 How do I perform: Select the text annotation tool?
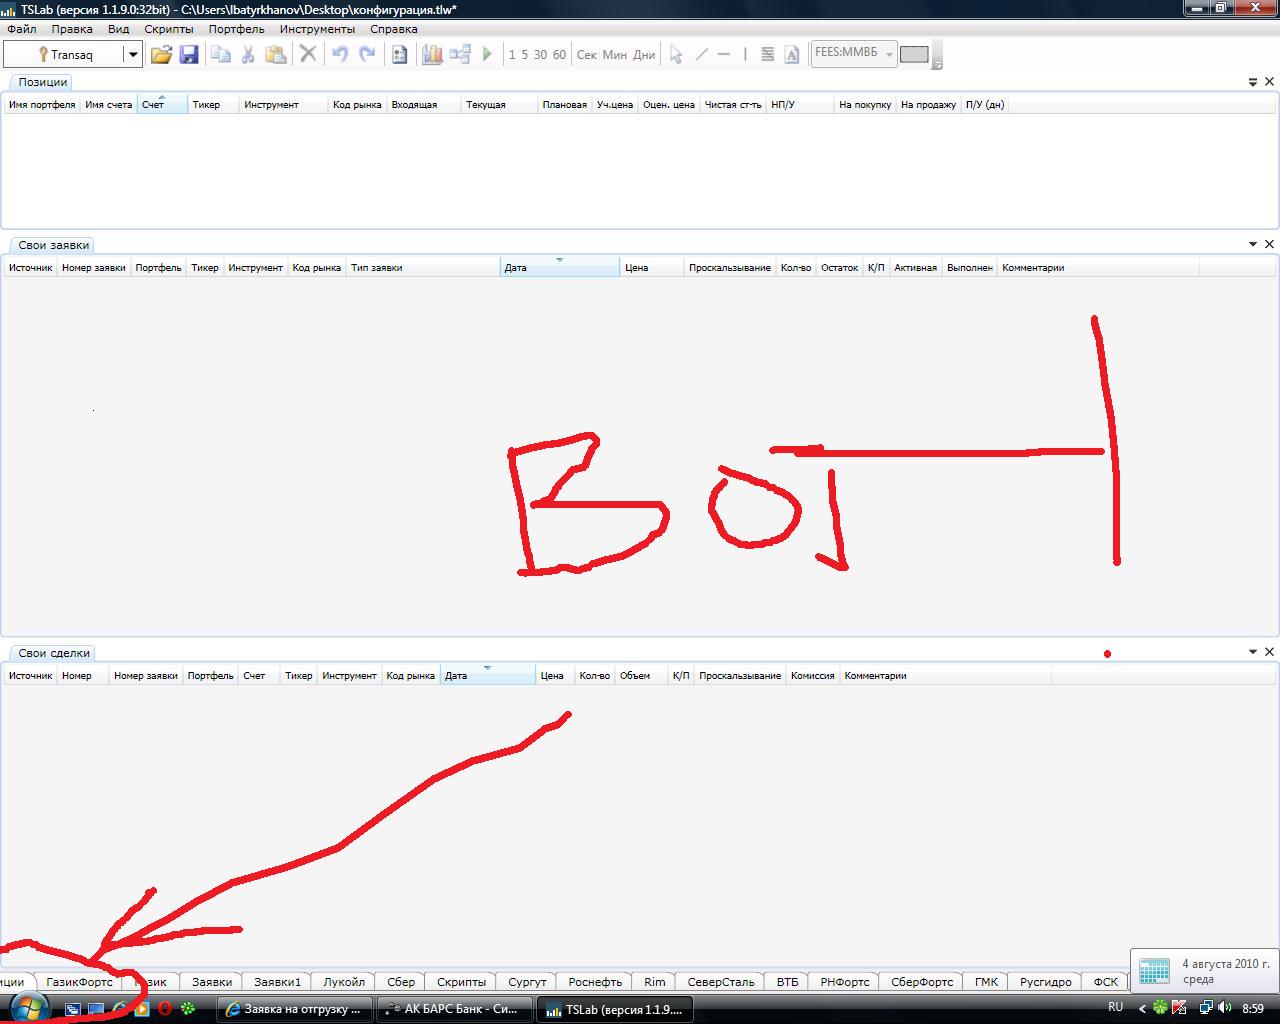[792, 54]
